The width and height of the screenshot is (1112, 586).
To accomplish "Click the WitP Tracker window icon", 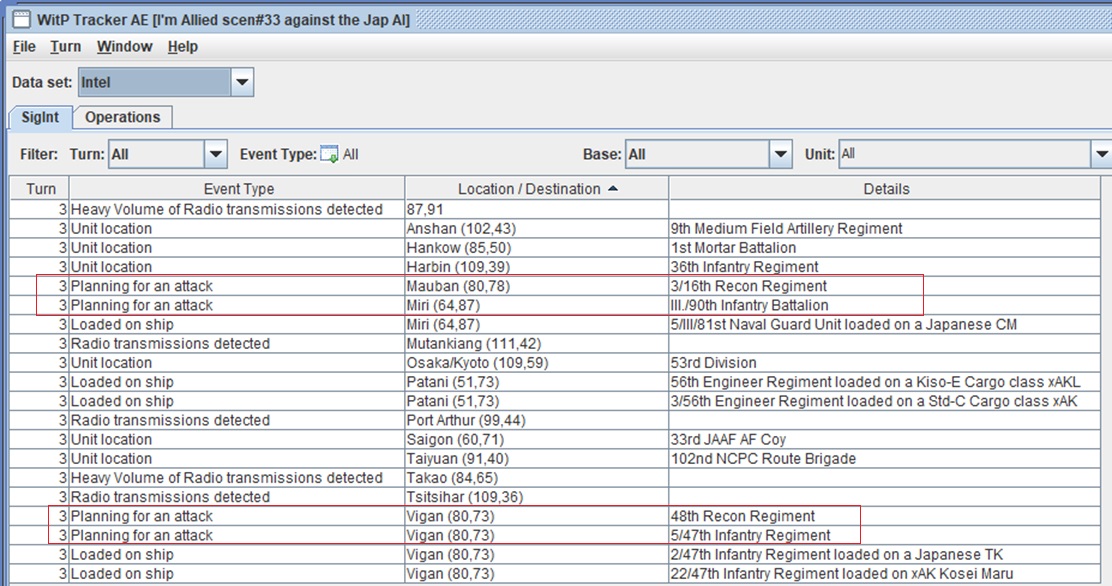I will coord(21,19).
